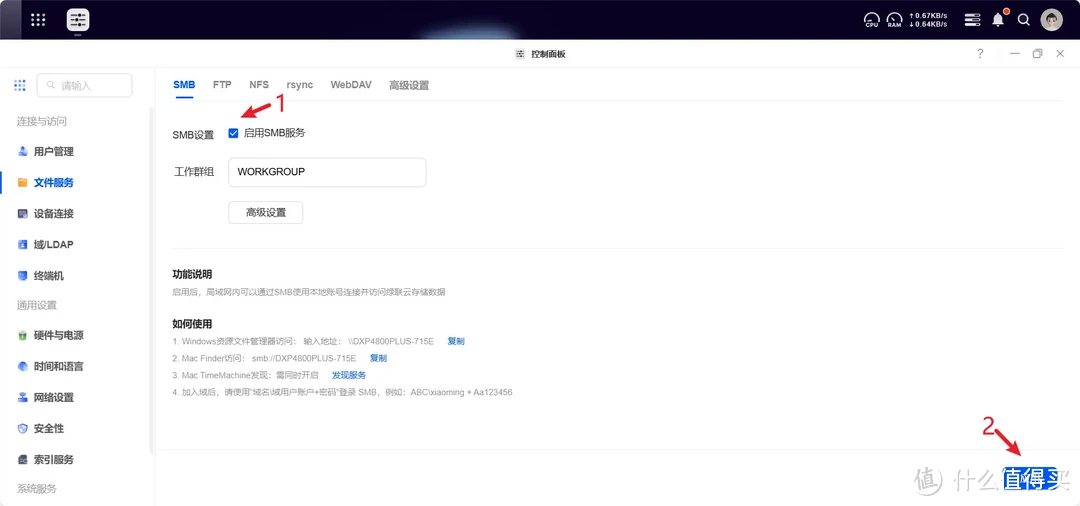This screenshot has height=506, width=1080.
Task: Click the network upload/download speed indicator
Action: 928,20
